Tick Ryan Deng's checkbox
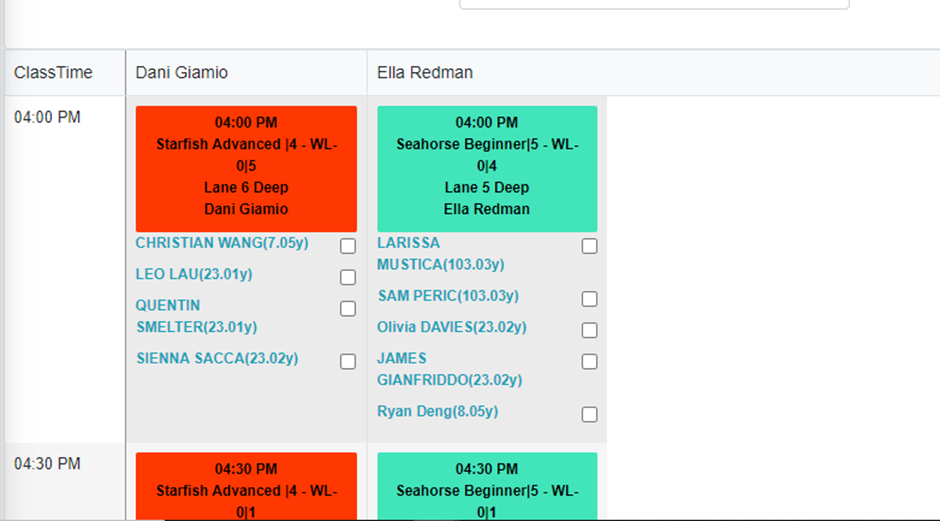This screenshot has width=940, height=521. 590,414
